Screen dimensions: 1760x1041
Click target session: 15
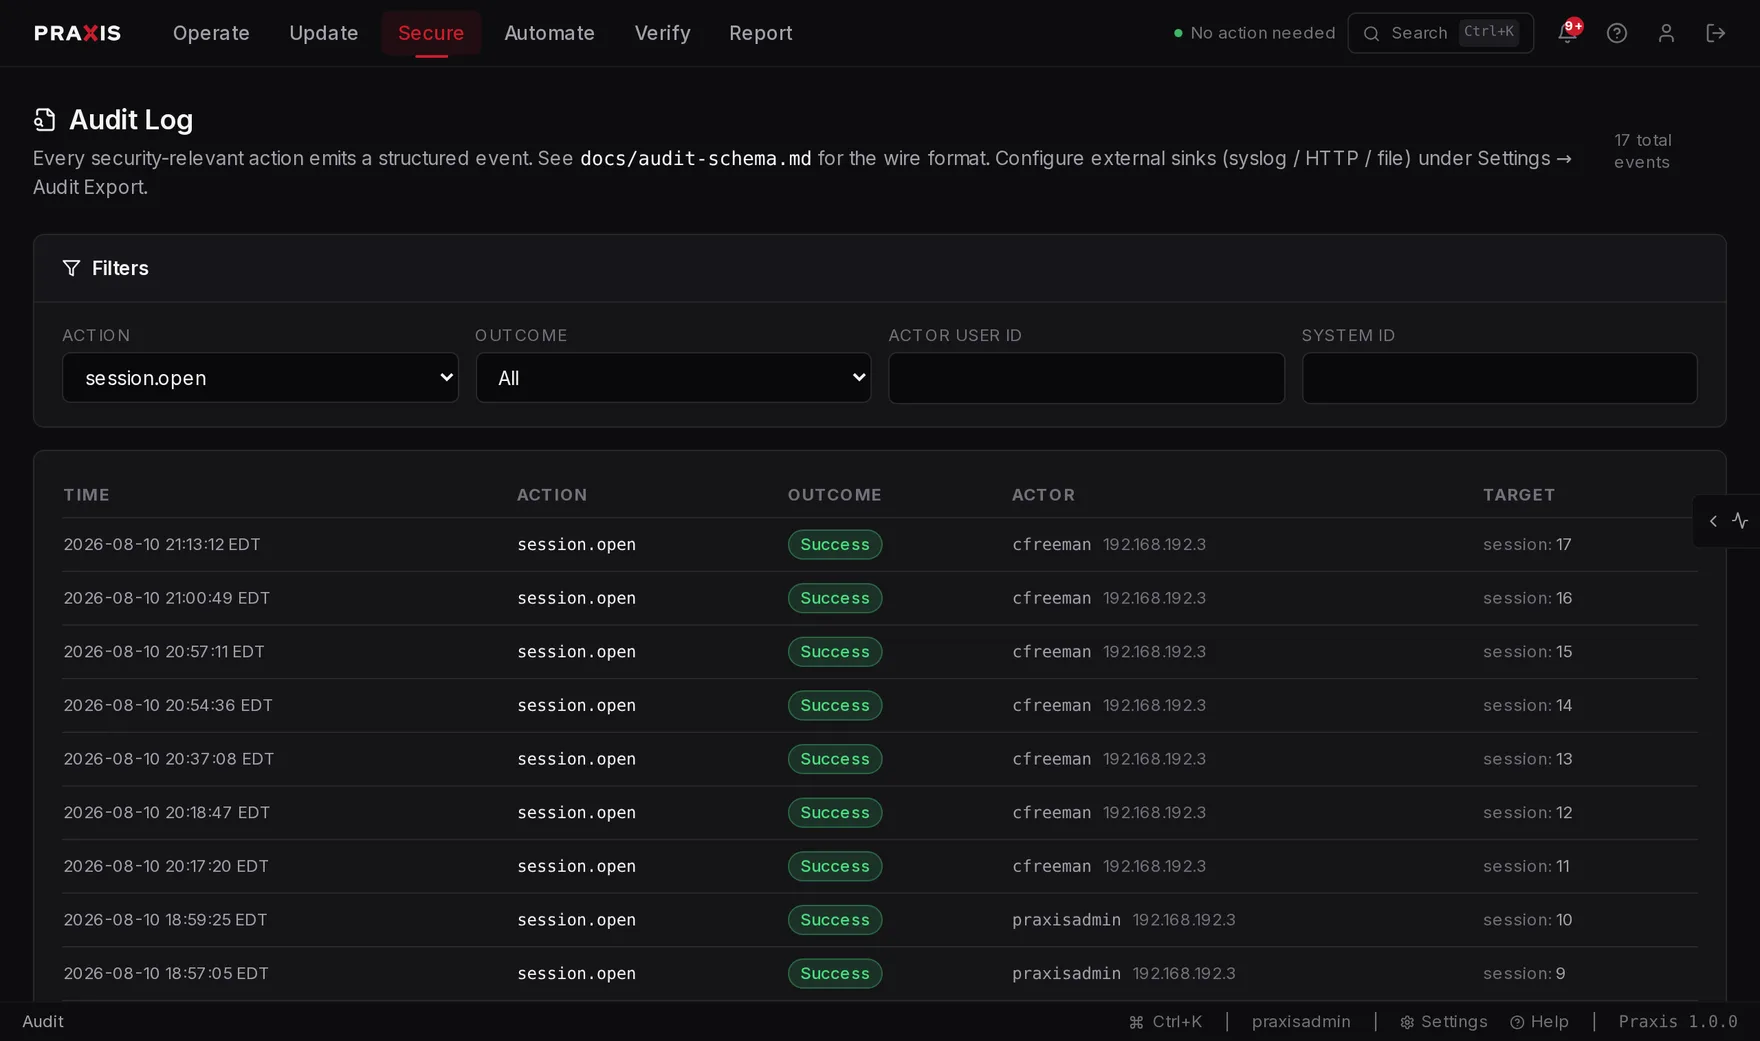(1527, 652)
